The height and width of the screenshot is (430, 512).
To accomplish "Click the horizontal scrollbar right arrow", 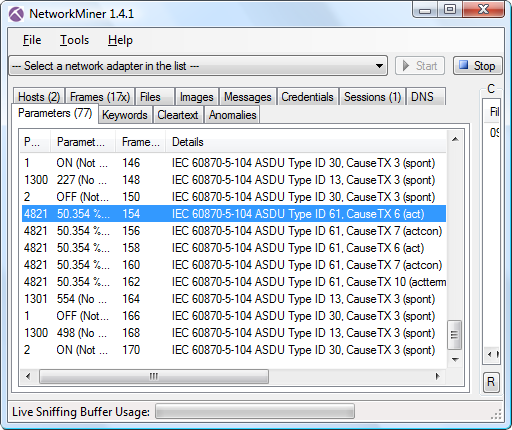I will point(437,376).
